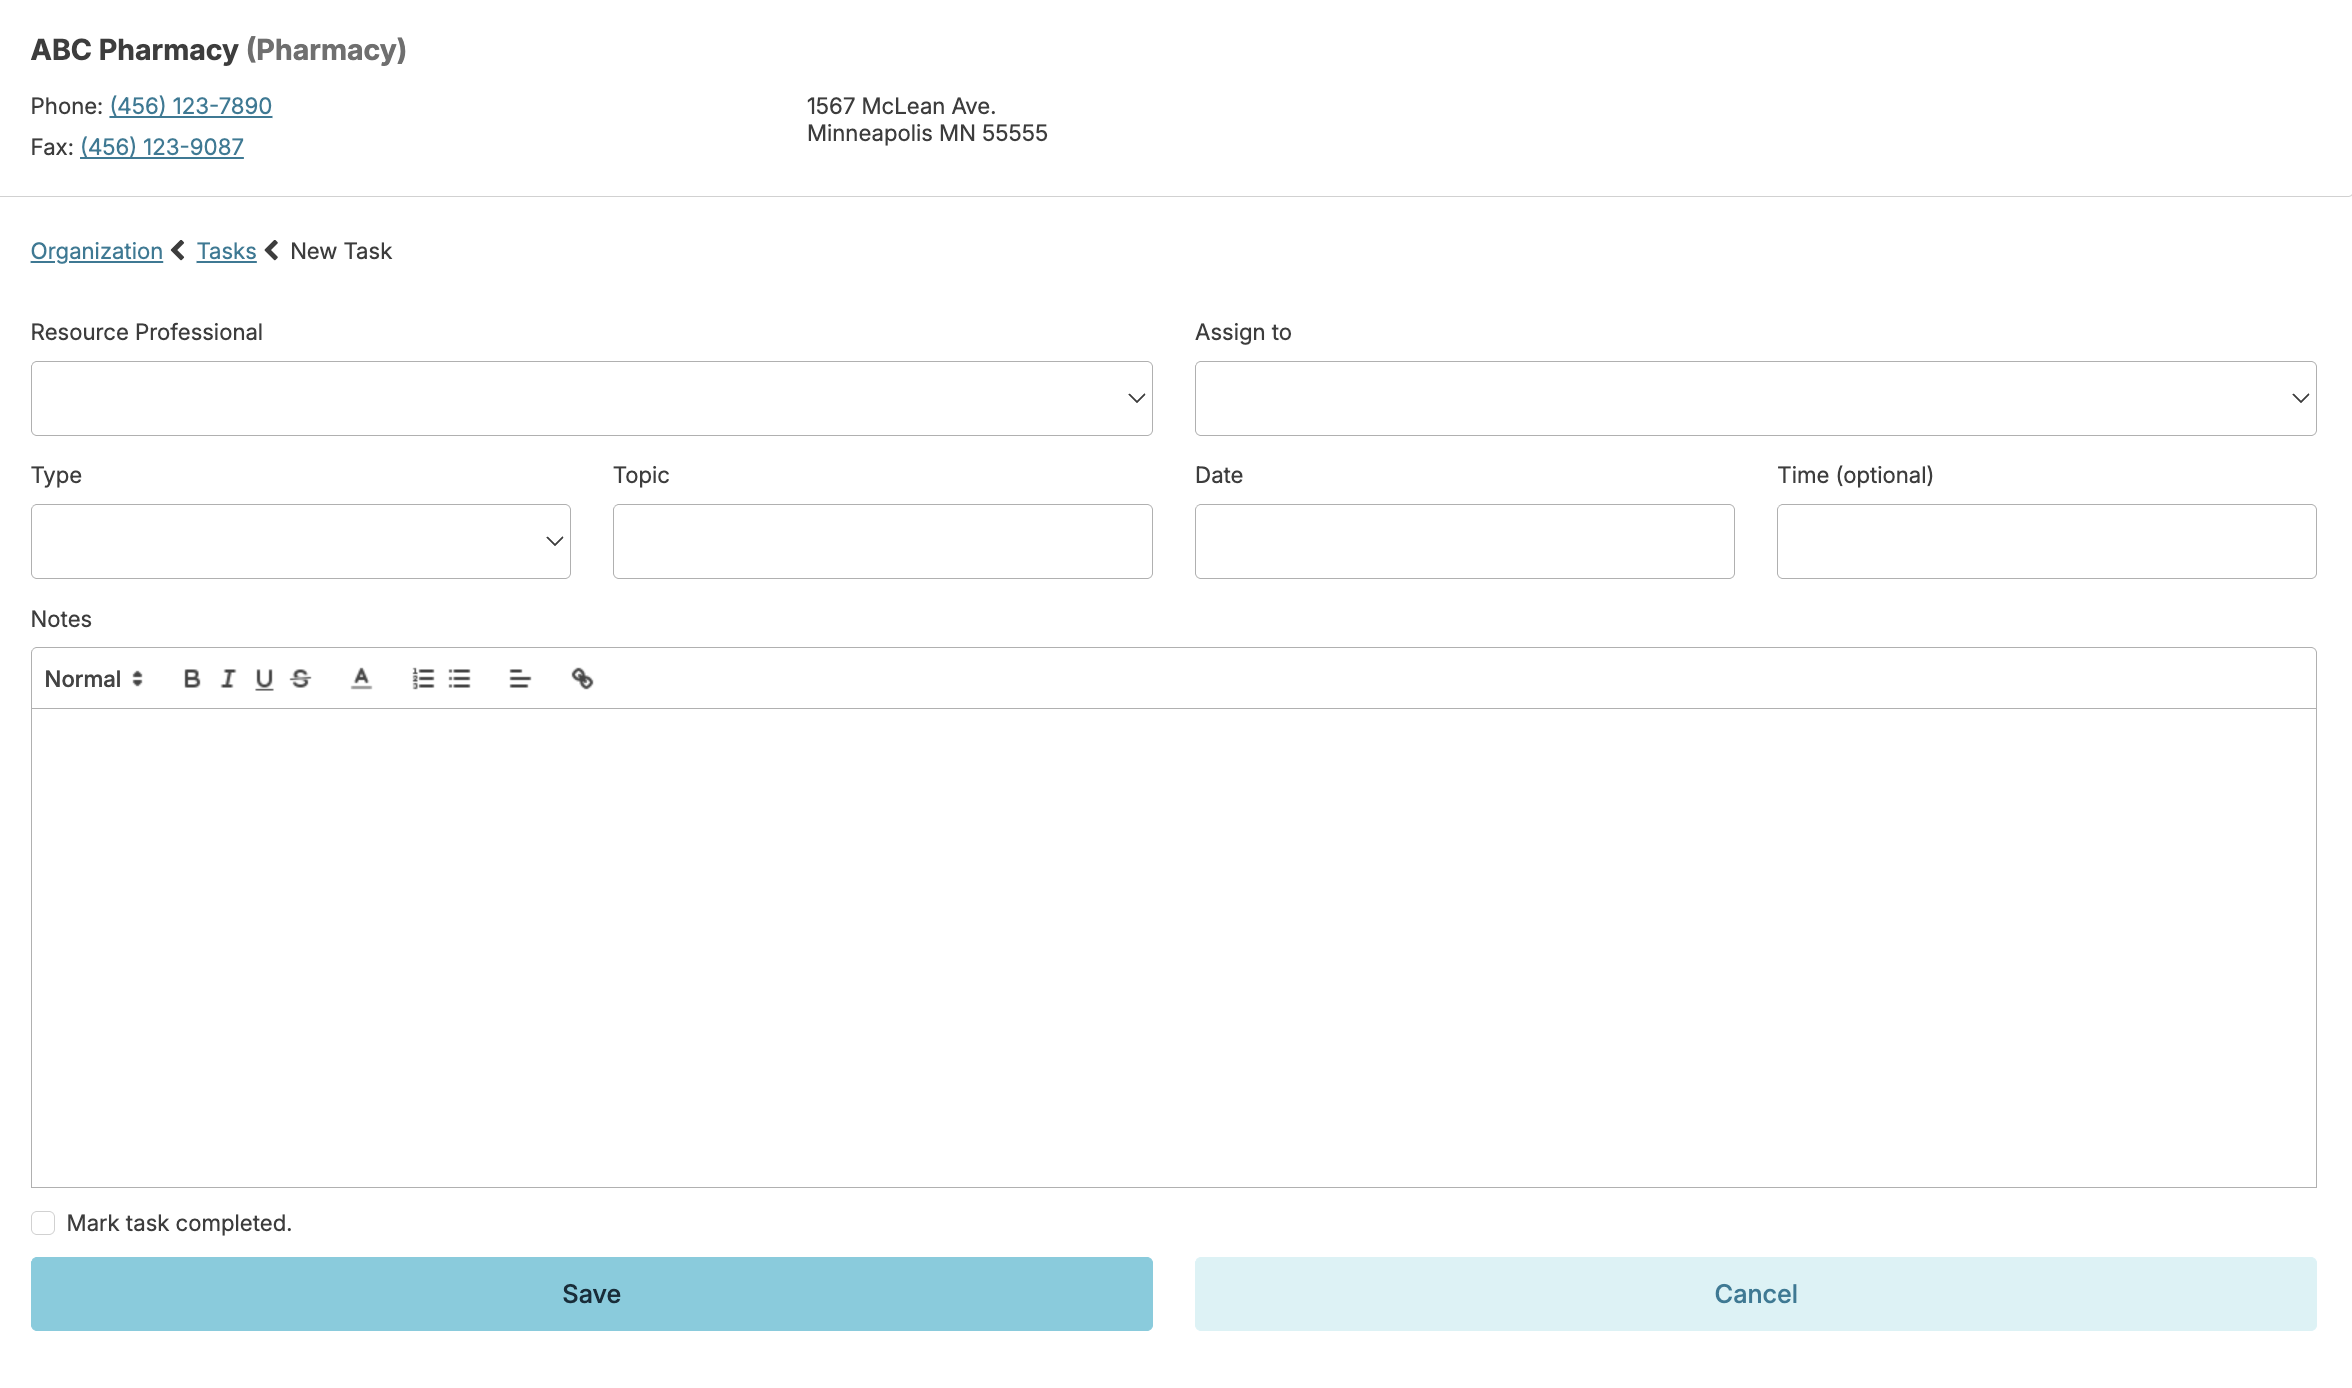This screenshot has width=2352, height=1388.
Task: Insert link using Notes toolbar icon
Action: pos(582,679)
